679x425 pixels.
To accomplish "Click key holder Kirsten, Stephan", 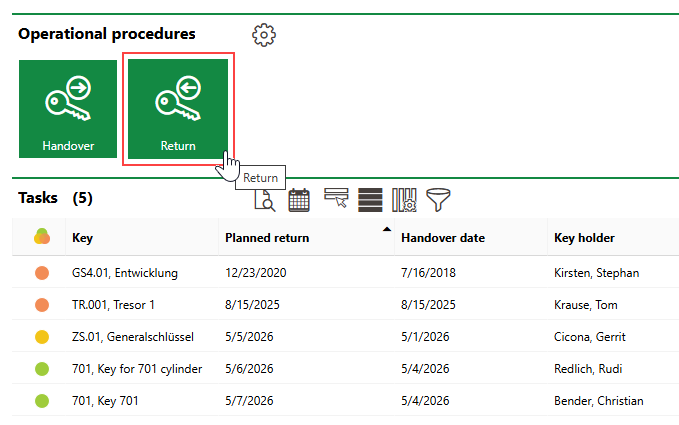I will (x=597, y=273).
